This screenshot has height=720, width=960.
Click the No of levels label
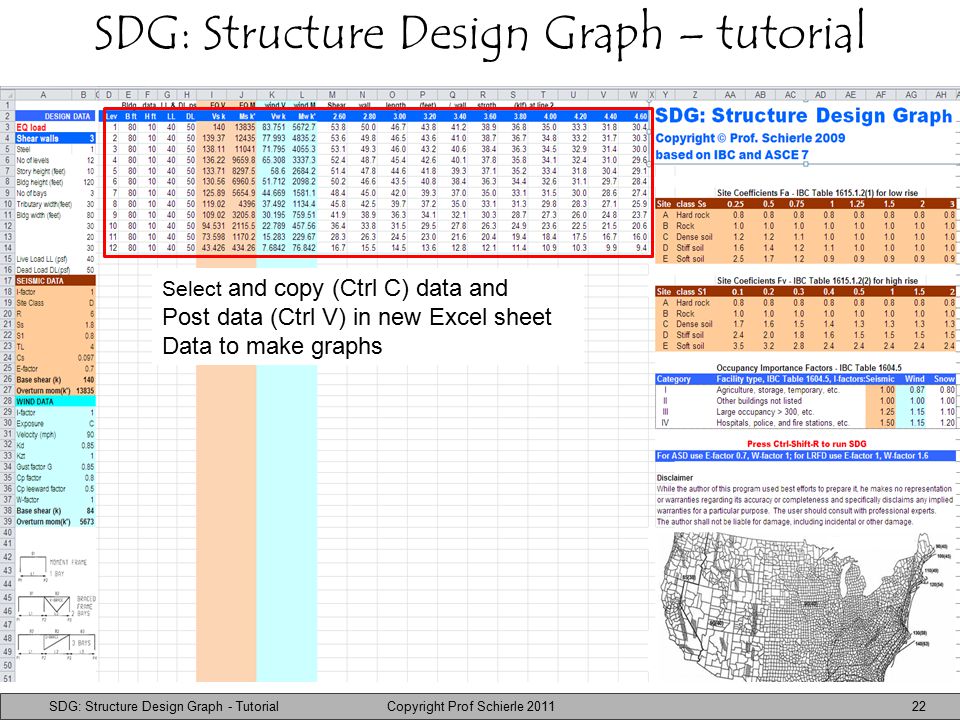[32, 160]
